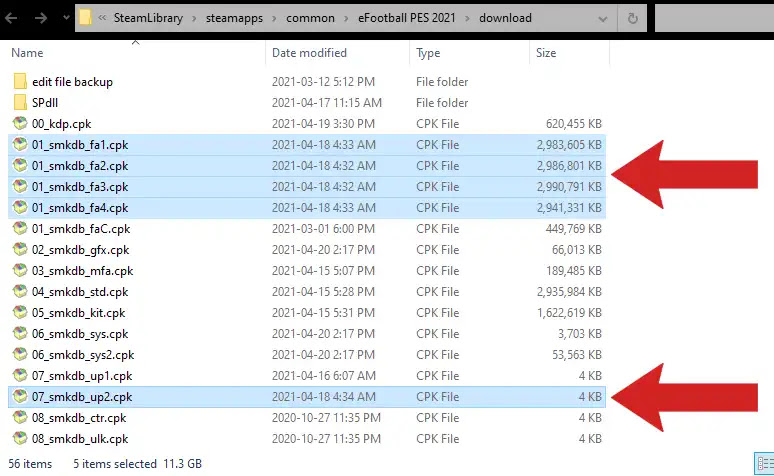Expand the chevron after steamapps
The height and width of the screenshot is (476, 774).
pos(274,19)
